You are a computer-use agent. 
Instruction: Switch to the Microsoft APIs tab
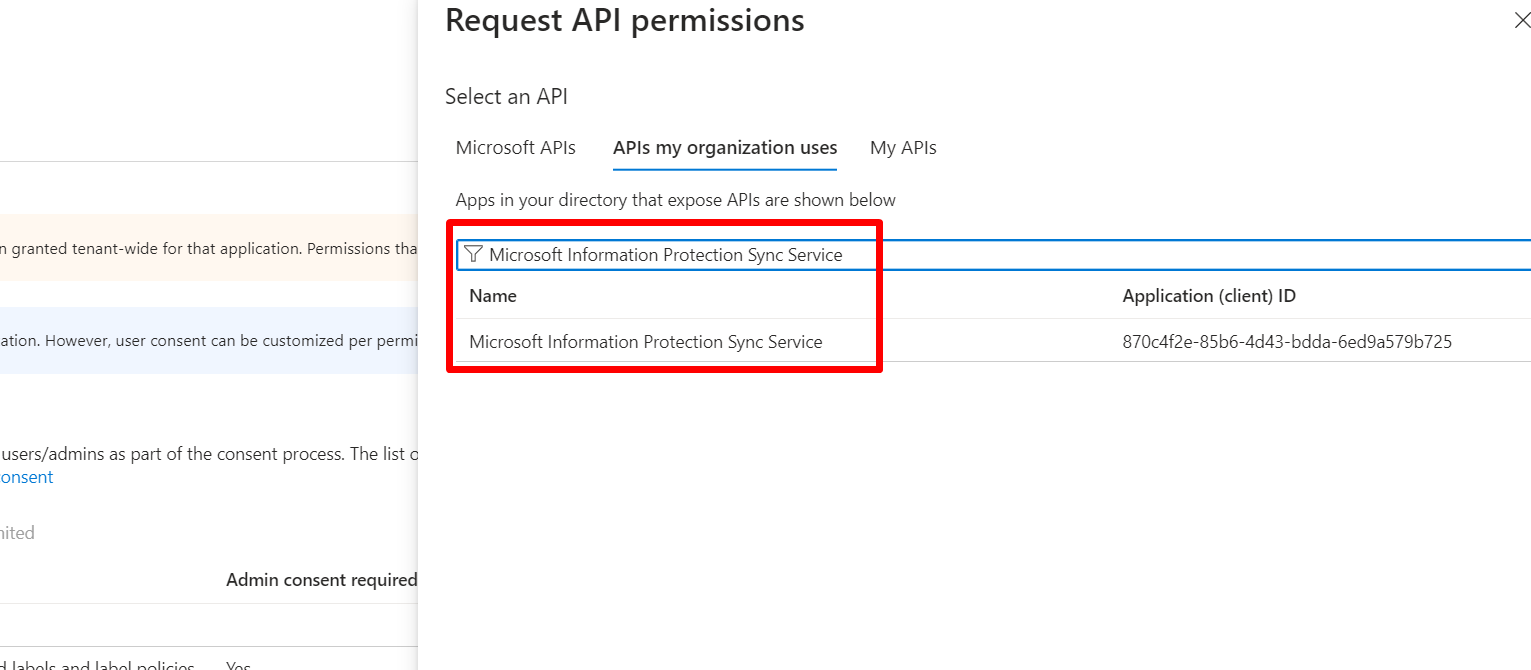coord(515,148)
